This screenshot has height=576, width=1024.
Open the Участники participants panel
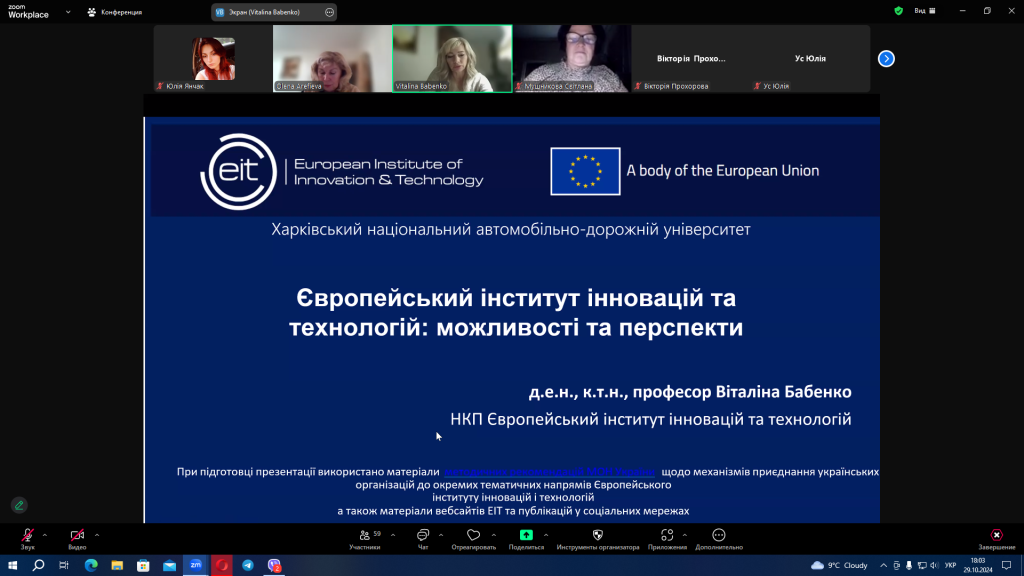364,539
